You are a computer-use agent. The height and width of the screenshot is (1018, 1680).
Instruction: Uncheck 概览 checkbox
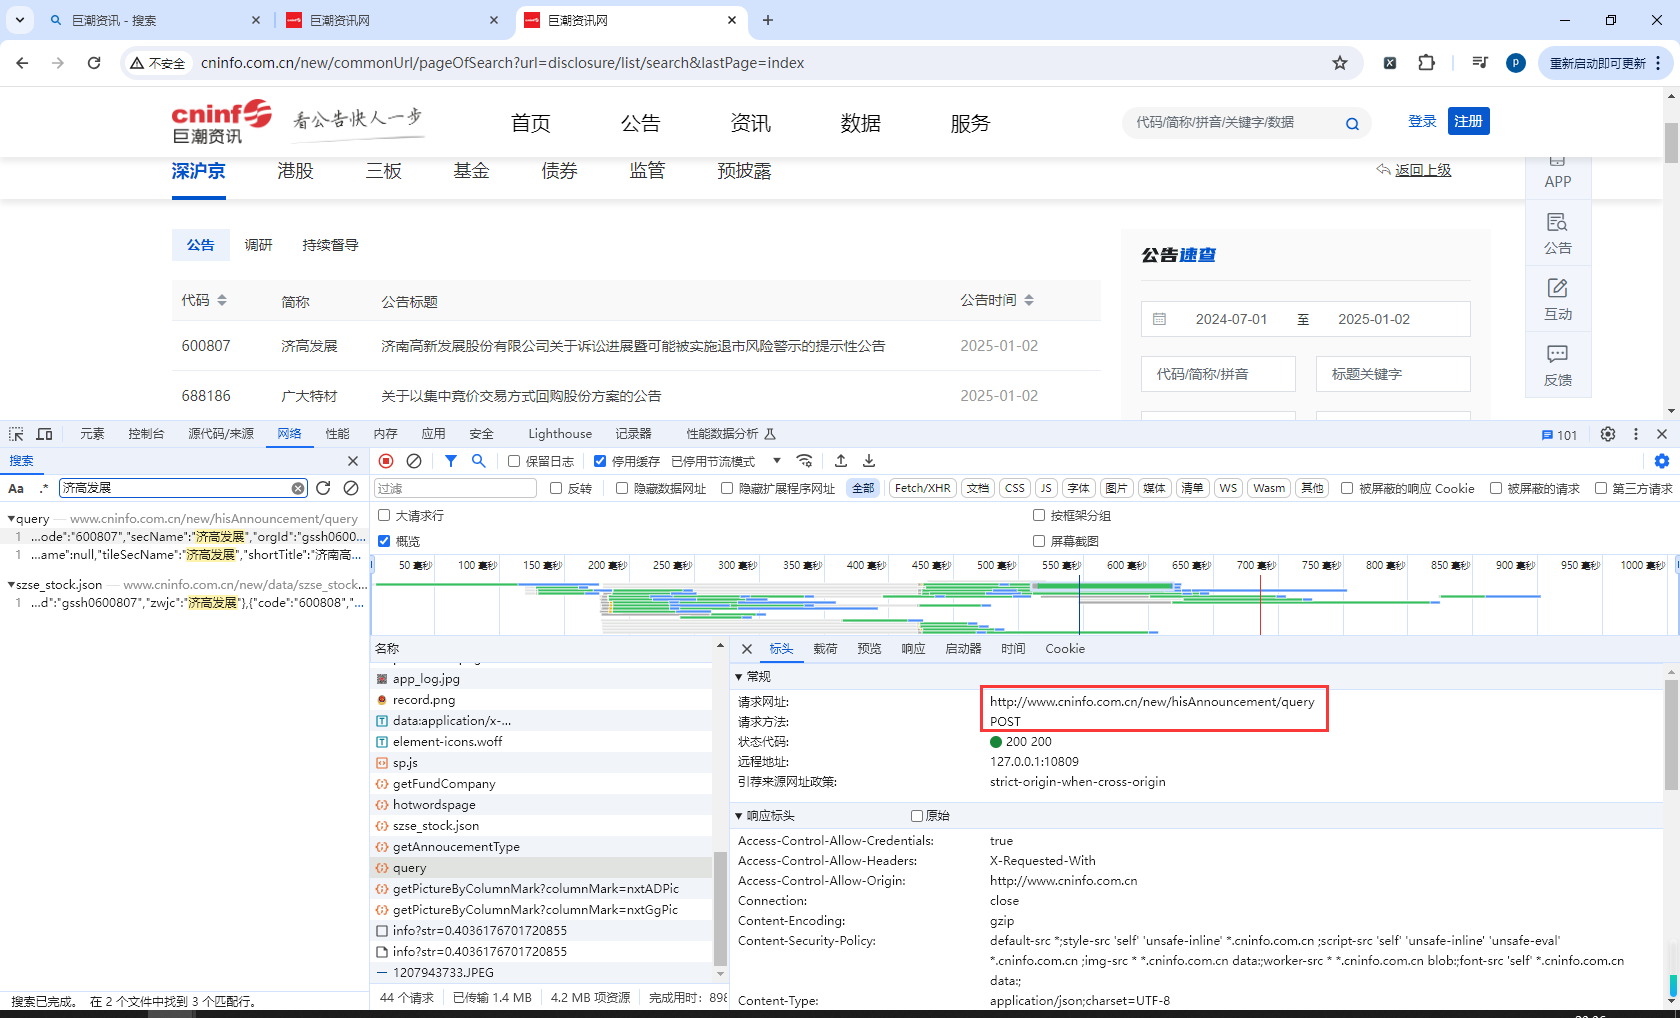coord(384,541)
